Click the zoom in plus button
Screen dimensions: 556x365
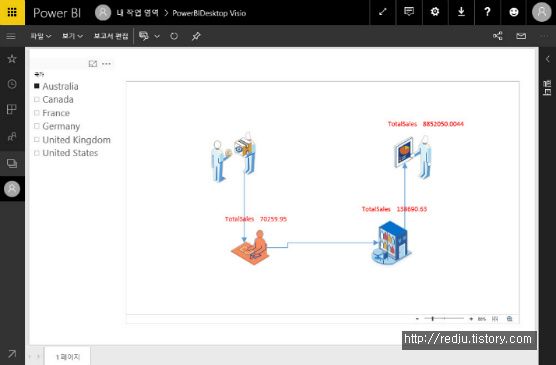(471, 319)
